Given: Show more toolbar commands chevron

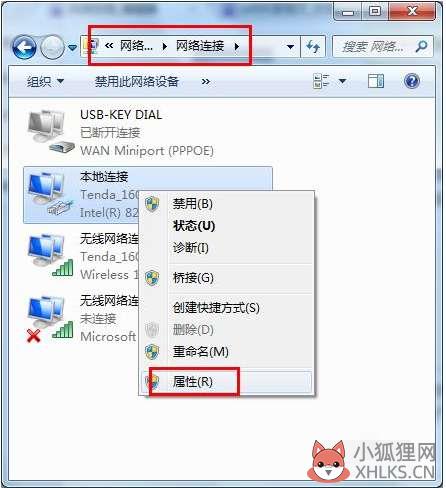Looking at the screenshot, I should click(x=206, y=81).
